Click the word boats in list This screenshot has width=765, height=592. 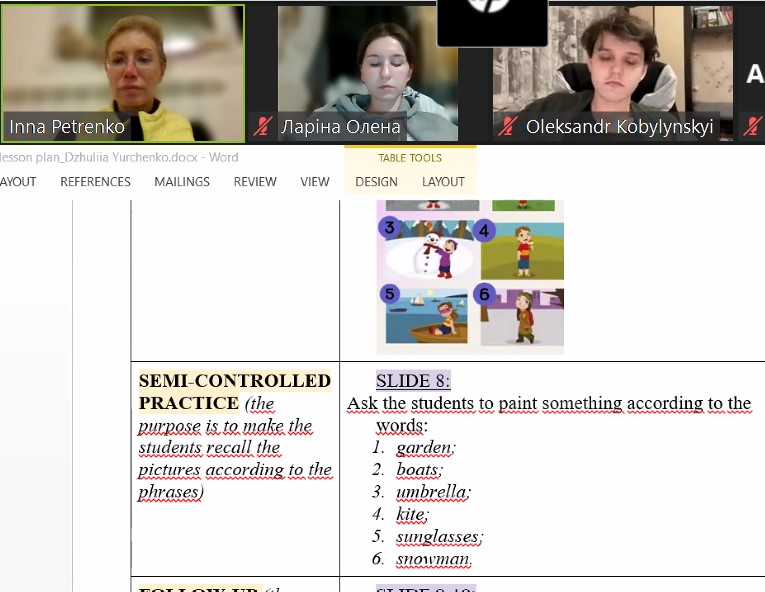click(x=419, y=470)
